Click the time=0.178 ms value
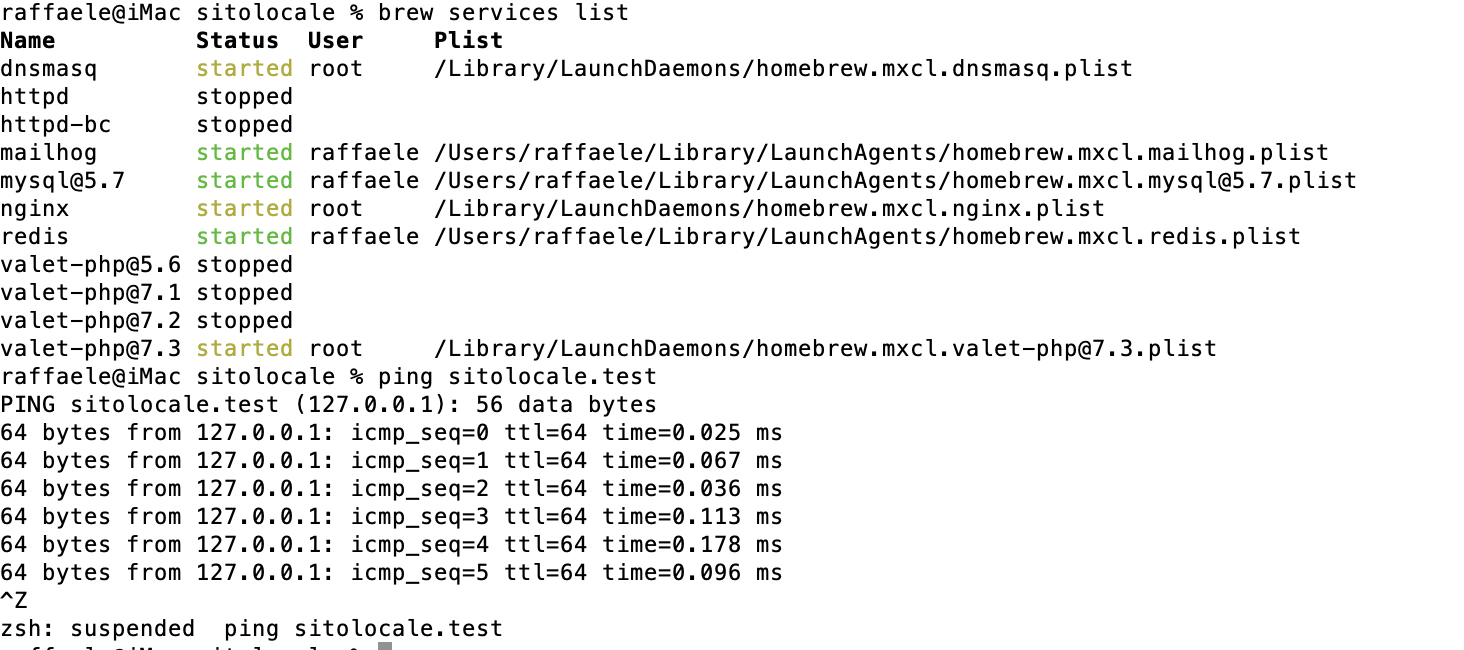This screenshot has height=650, width=1464. [692, 545]
